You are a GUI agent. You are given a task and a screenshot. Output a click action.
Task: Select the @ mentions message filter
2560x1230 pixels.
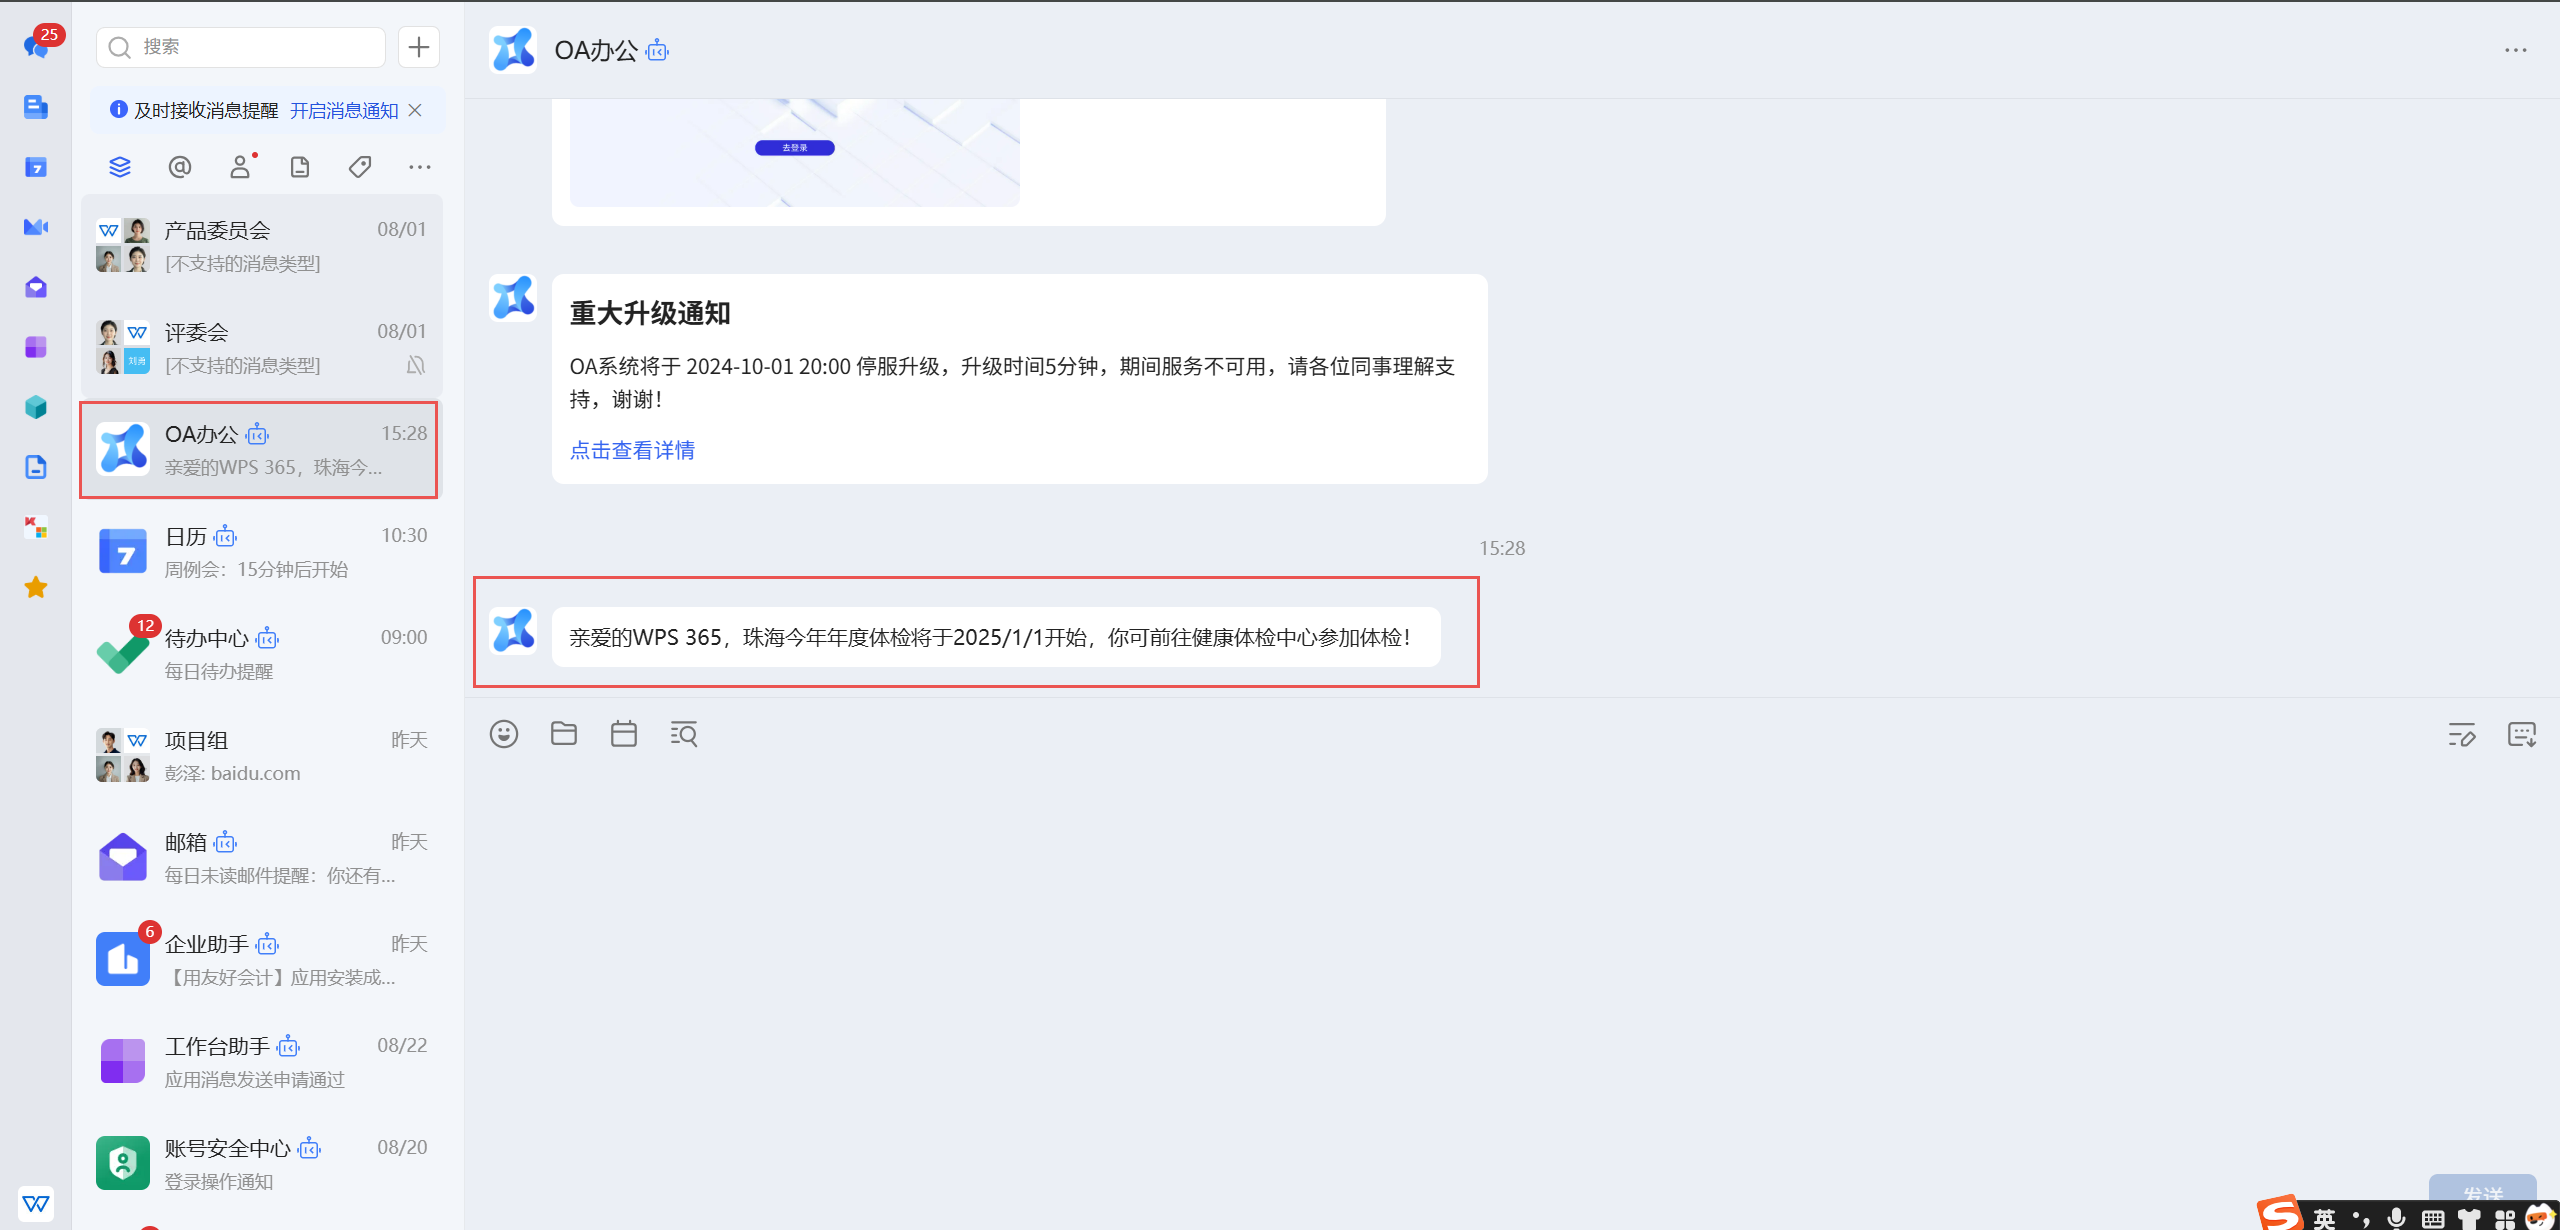coord(180,167)
